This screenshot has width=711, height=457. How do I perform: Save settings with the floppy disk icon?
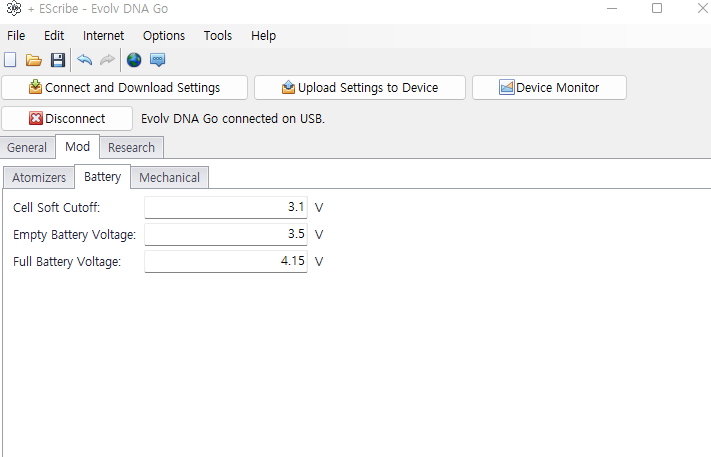pos(58,60)
